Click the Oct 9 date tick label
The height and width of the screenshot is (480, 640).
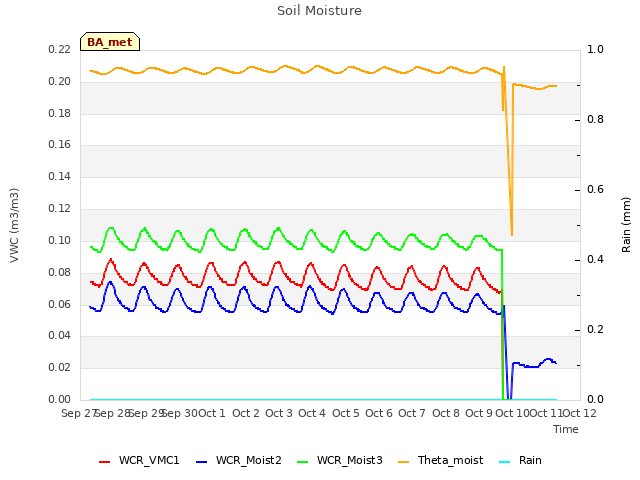coord(479,413)
